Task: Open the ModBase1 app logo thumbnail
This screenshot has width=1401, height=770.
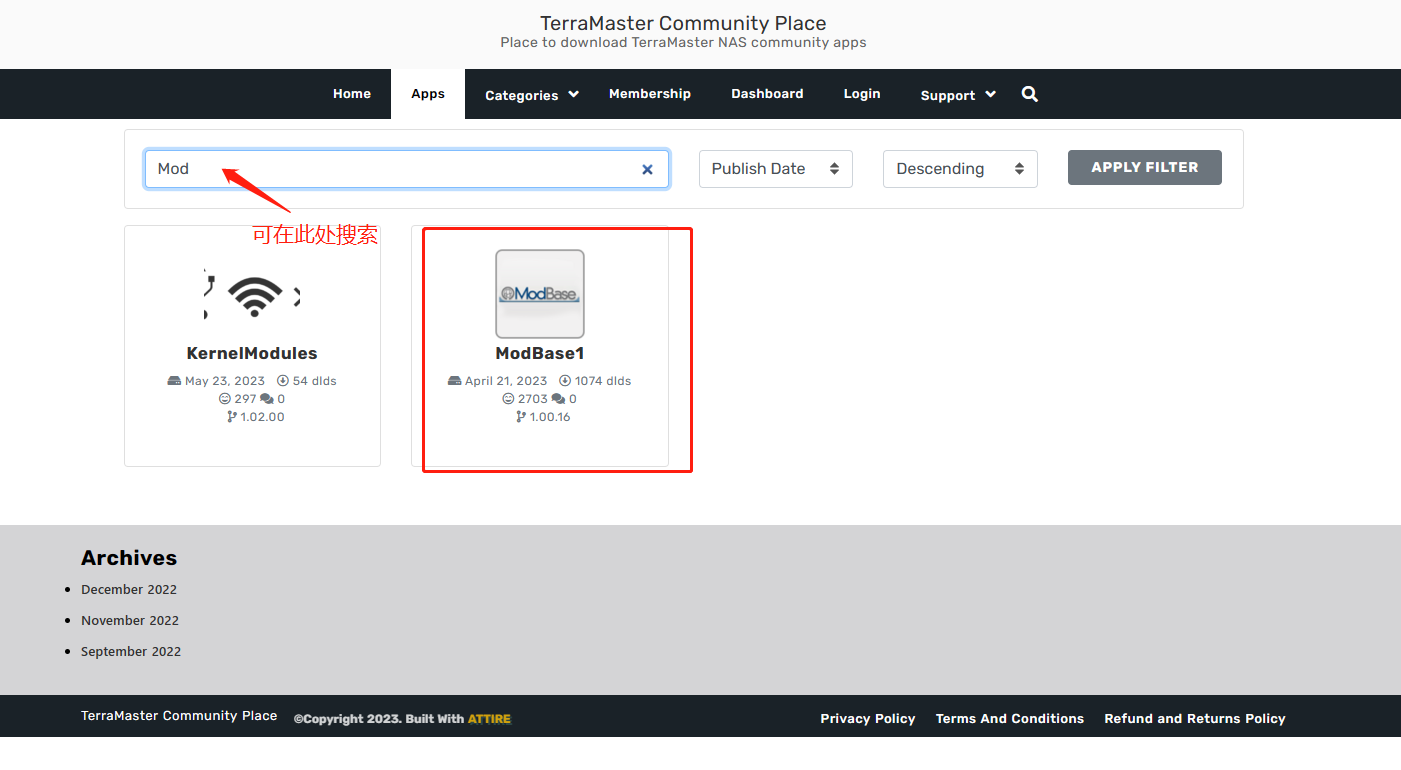Action: pos(540,294)
